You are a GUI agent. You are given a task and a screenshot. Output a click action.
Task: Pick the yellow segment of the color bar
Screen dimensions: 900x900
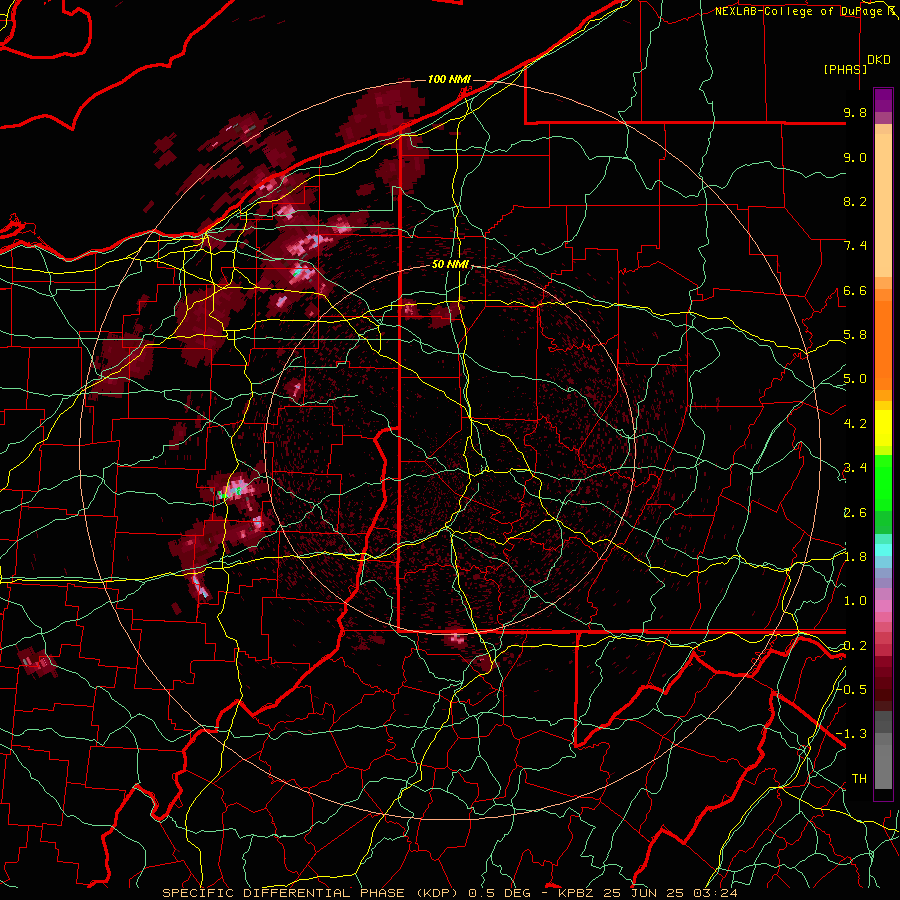point(883,428)
